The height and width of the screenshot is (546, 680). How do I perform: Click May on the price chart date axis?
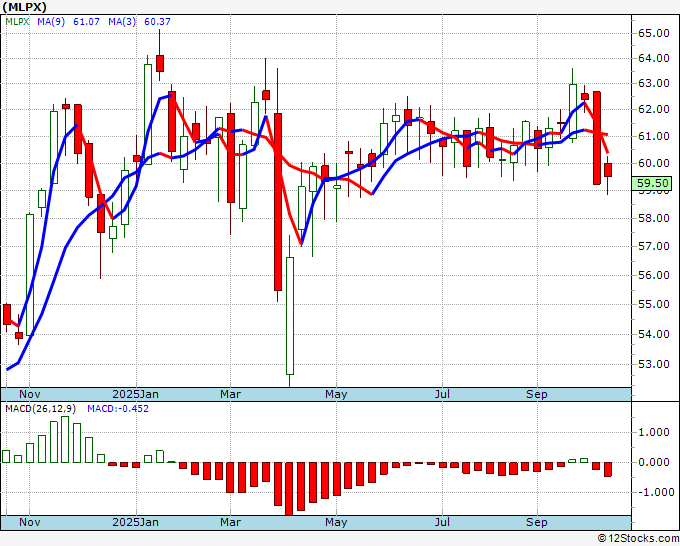click(x=336, y=394)
